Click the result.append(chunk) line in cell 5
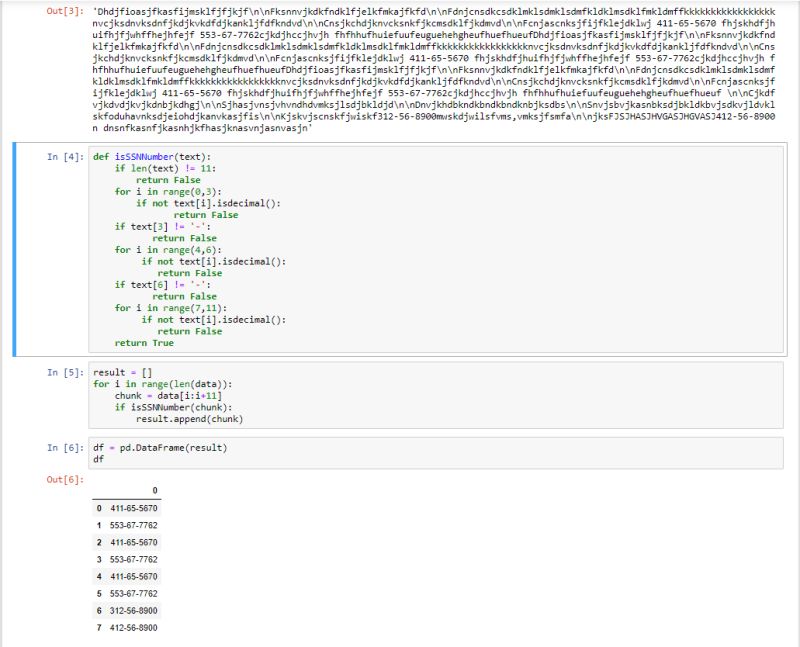 point(190,418)
